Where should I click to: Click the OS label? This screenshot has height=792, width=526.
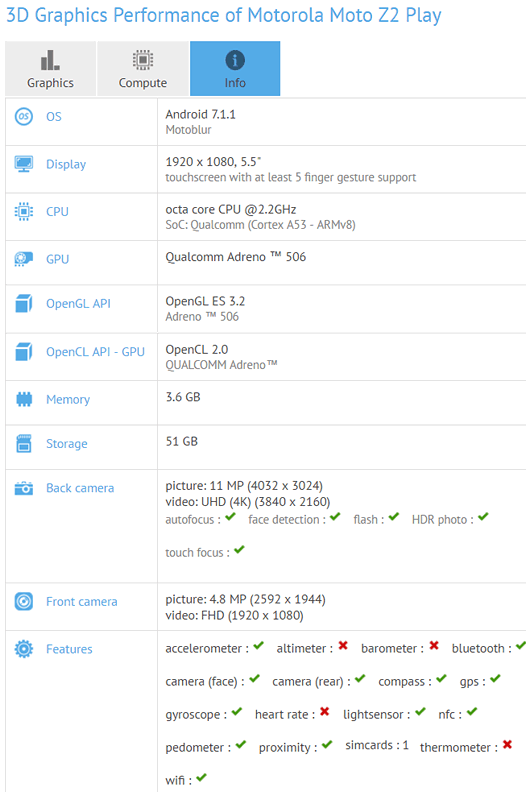pos(54,117)
